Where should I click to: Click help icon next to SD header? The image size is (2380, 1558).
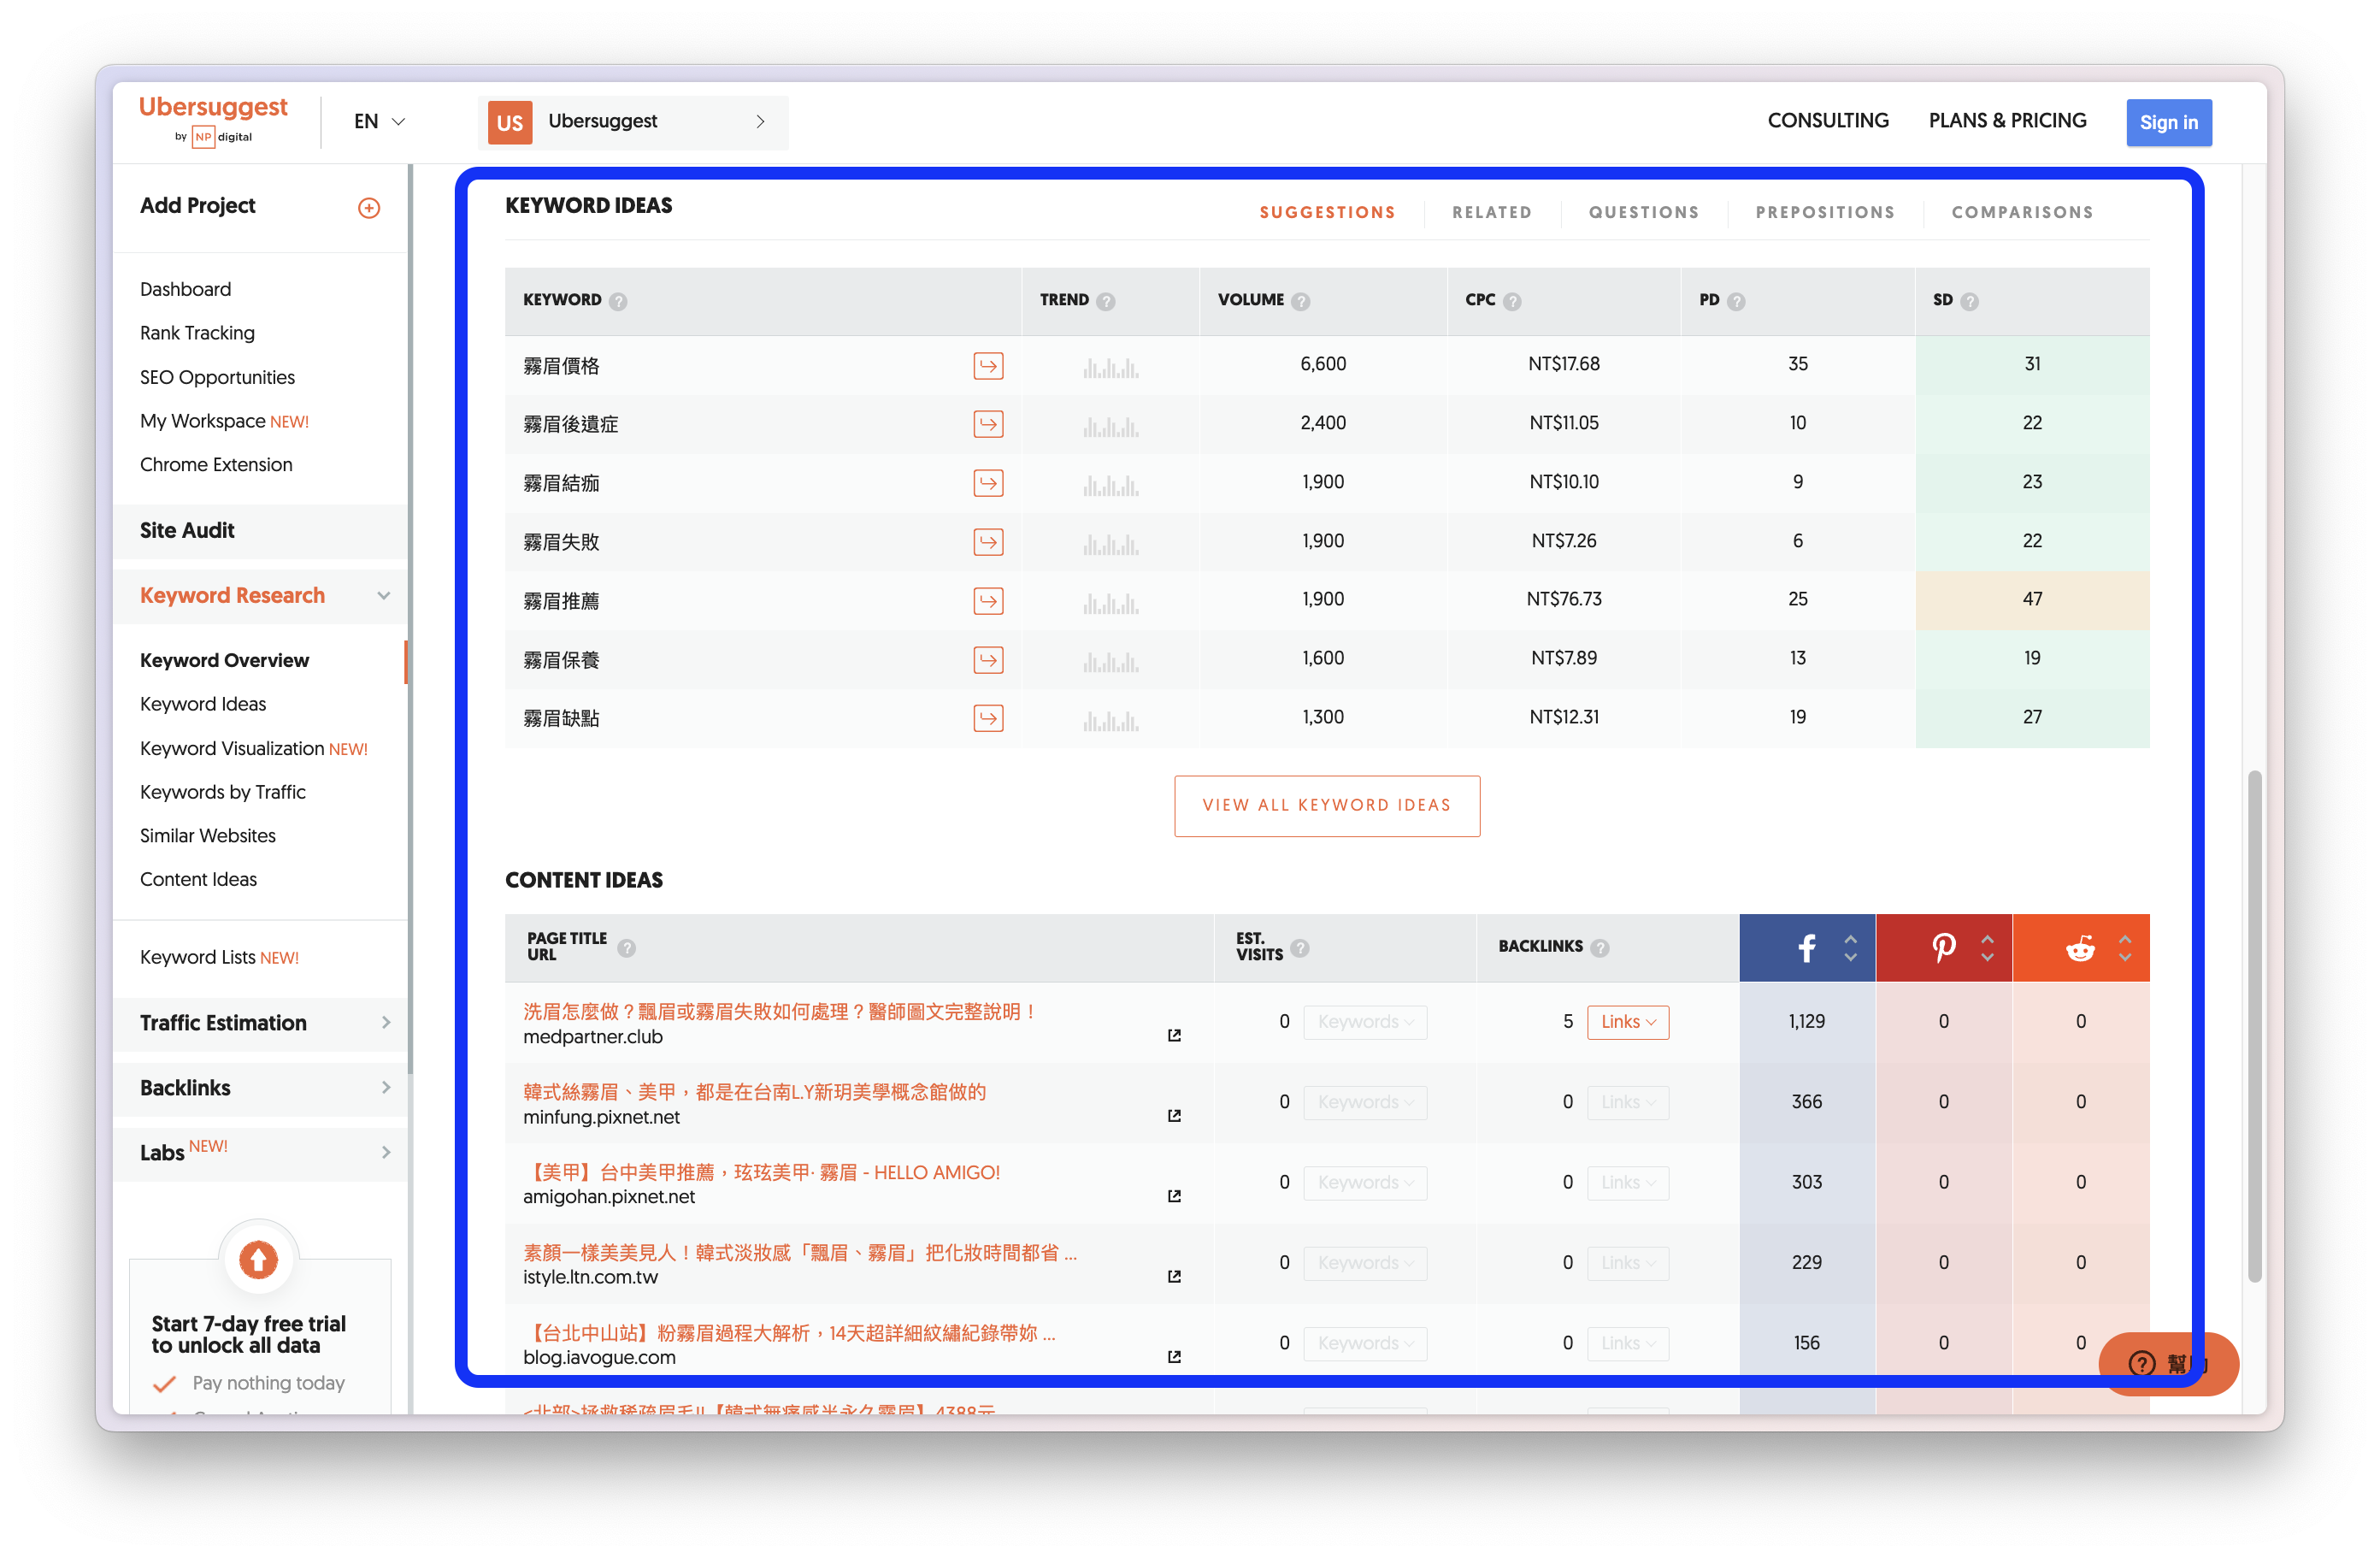(1969, 301)
